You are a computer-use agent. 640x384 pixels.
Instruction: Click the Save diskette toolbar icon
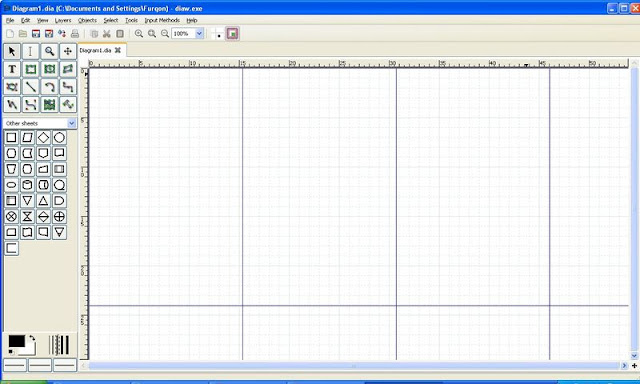click(36, 33)
